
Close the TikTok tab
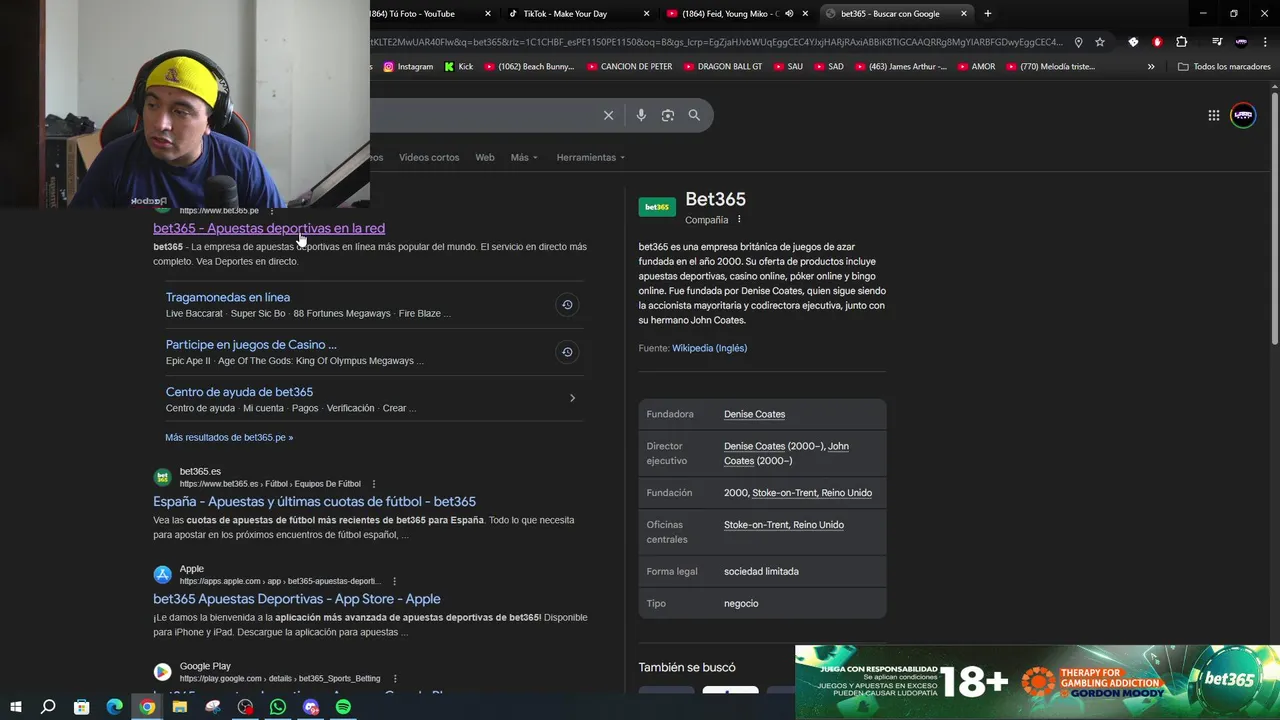point(646,14)
